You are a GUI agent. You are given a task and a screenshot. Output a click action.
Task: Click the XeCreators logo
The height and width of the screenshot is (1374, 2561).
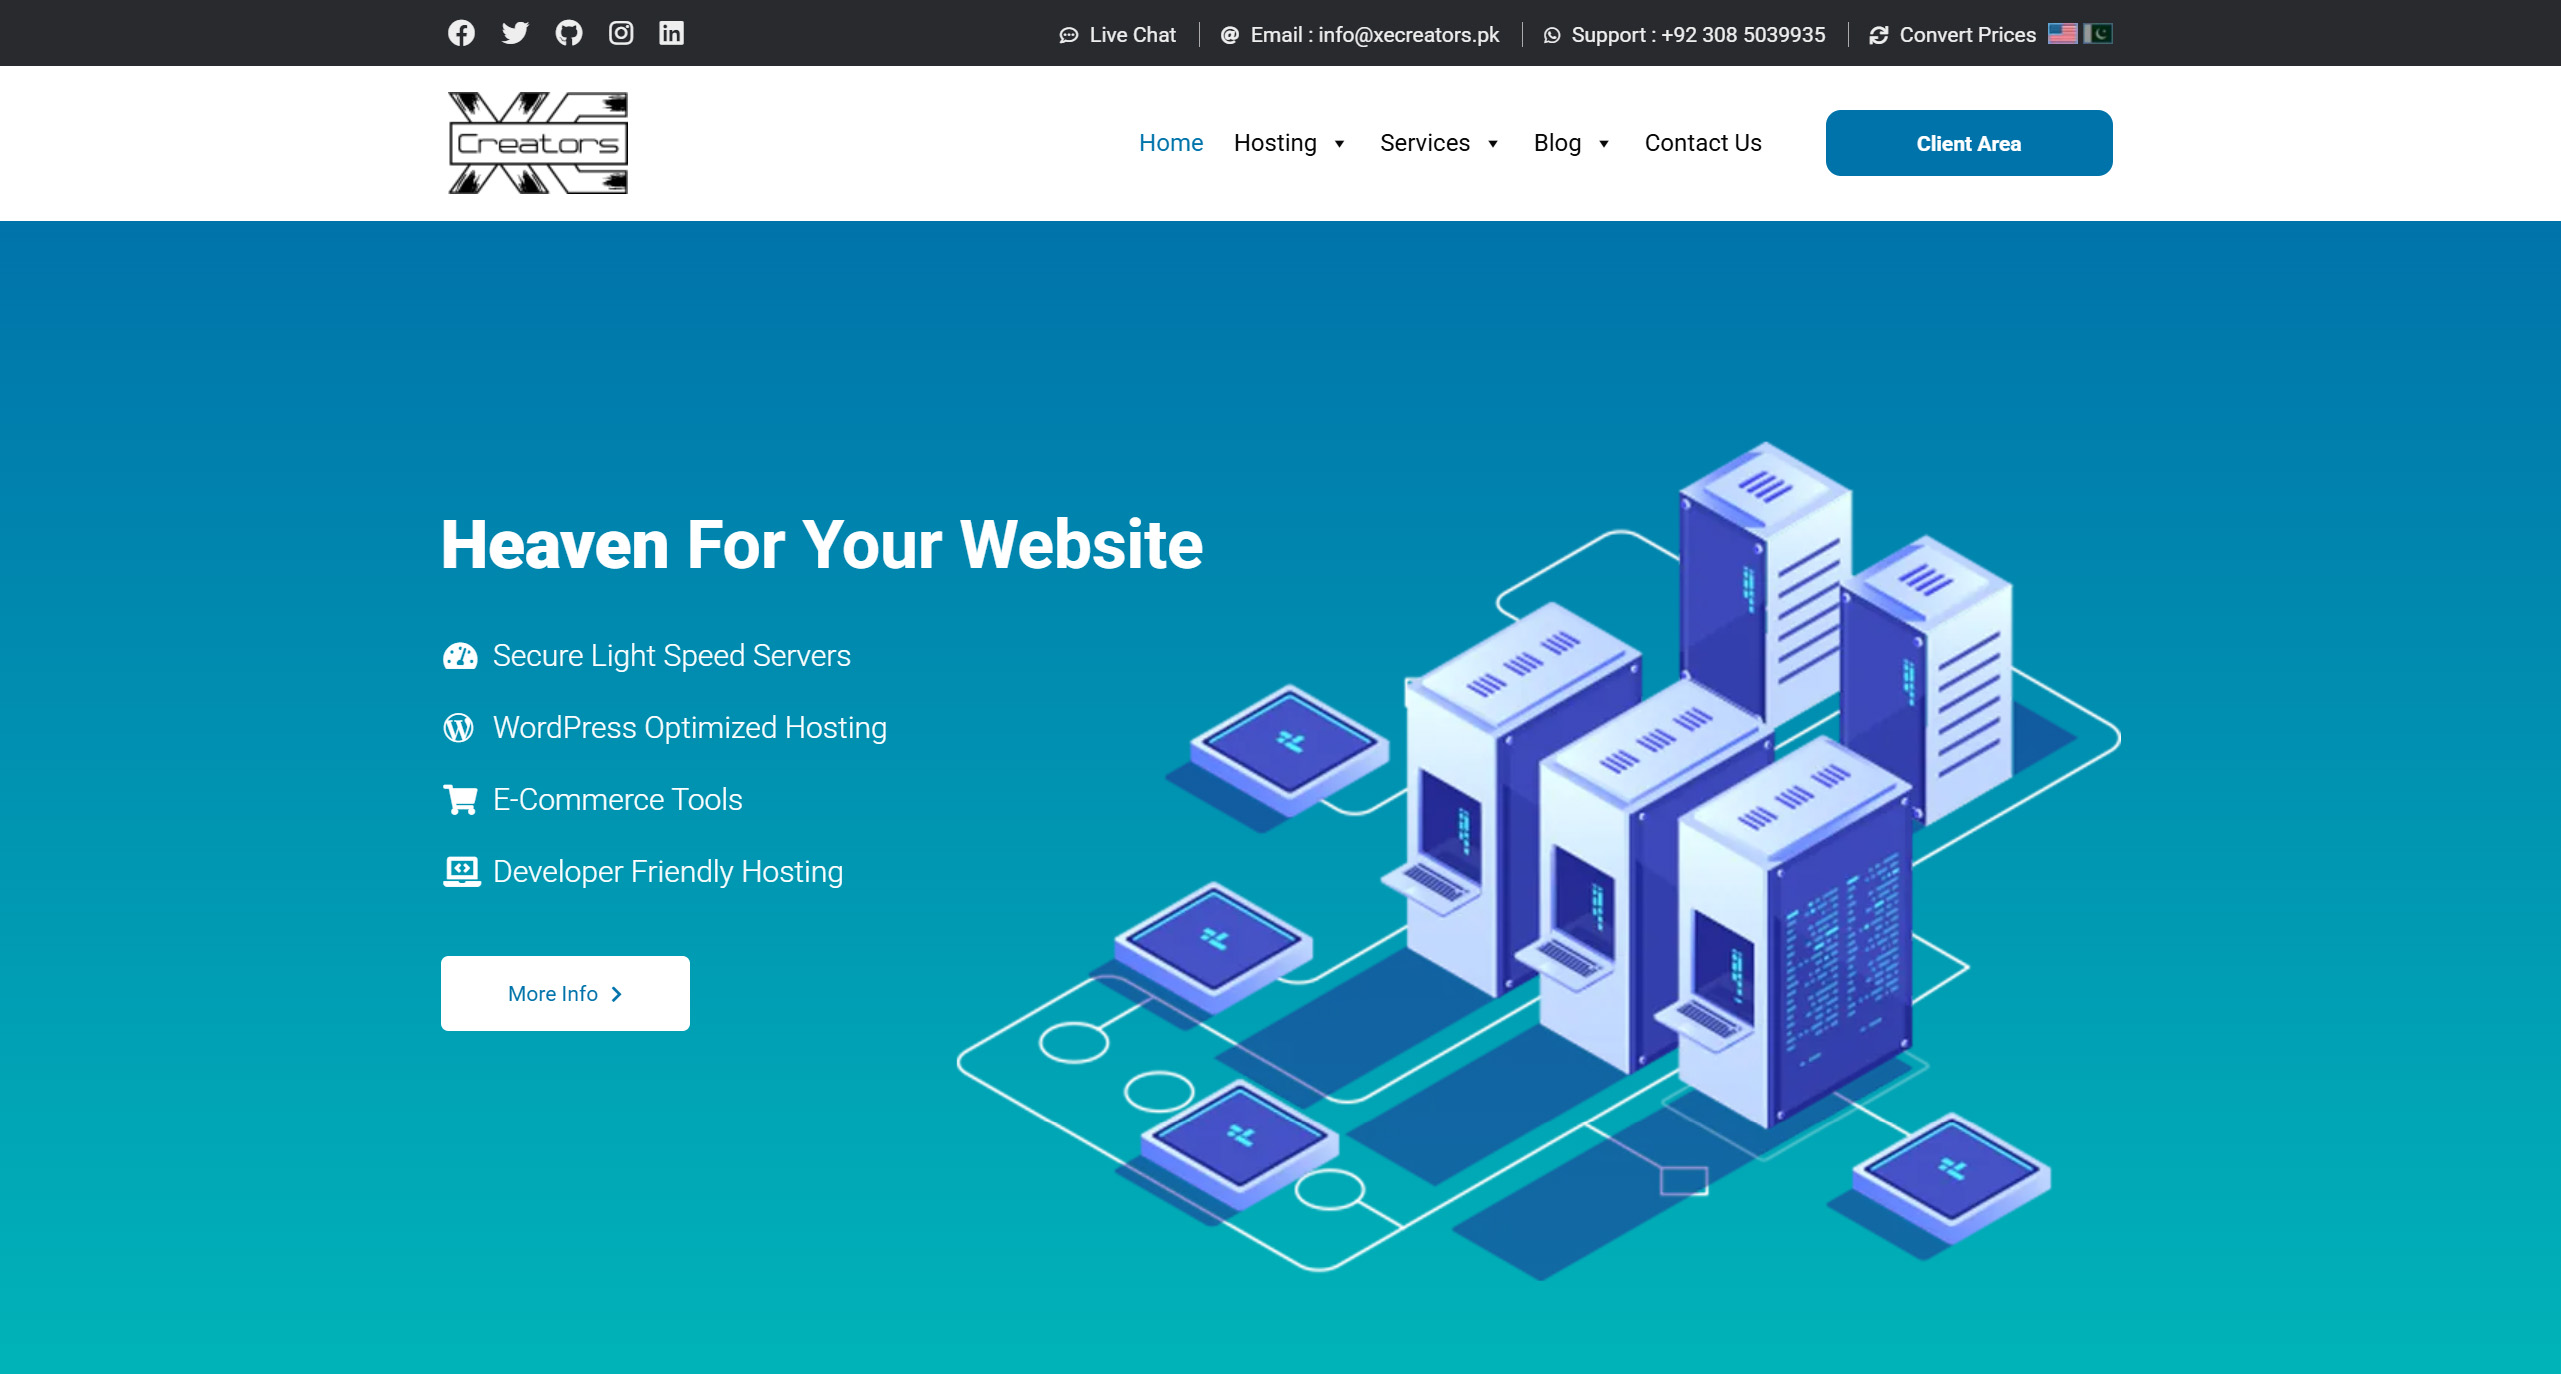pyautogui.click(x=538, y=143)
